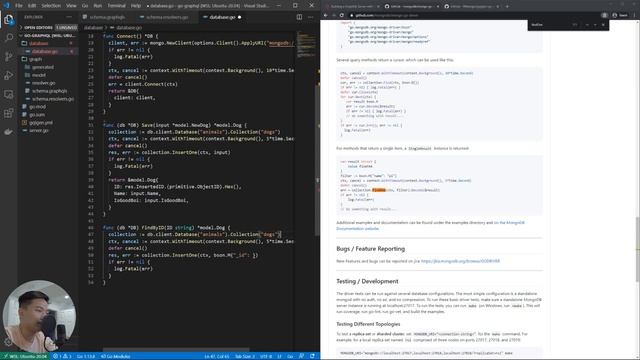
Task: Click the browser forward arrow
Action: [334, 15]
